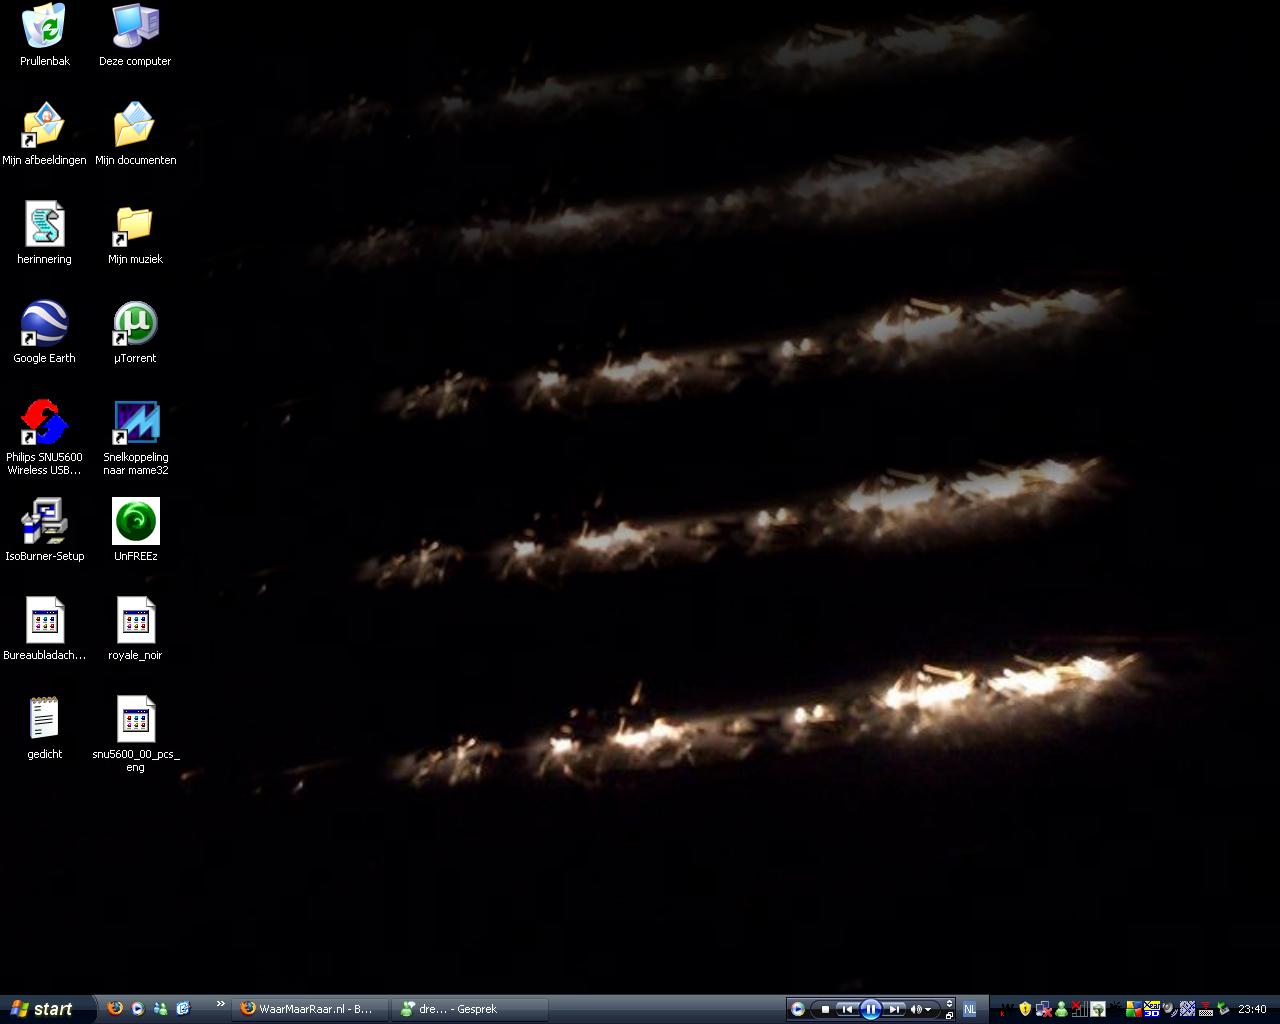Launch Firefox from Quick Launch
Screen dimensions: 1280x1024
(115, 1009)
